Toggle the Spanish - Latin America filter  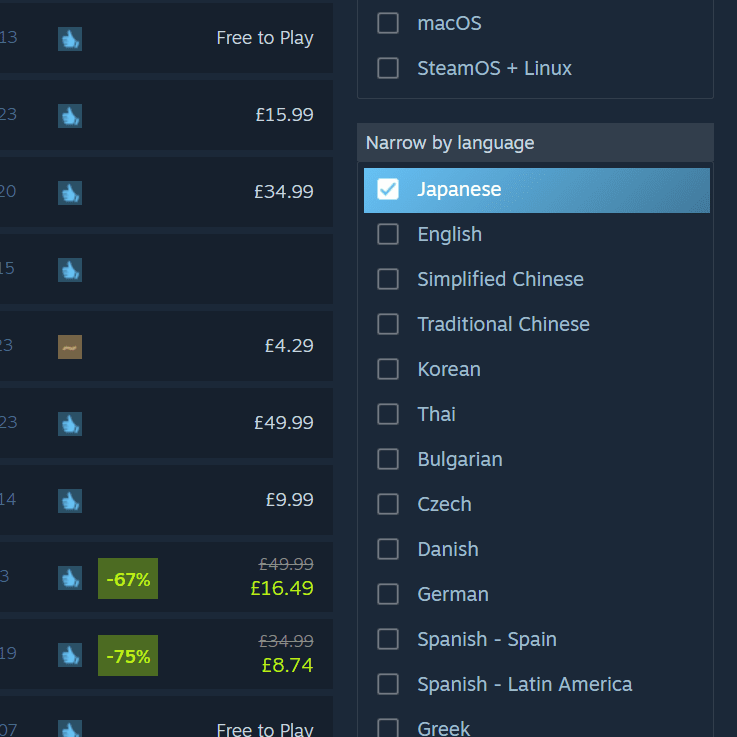tap(388, 684)
